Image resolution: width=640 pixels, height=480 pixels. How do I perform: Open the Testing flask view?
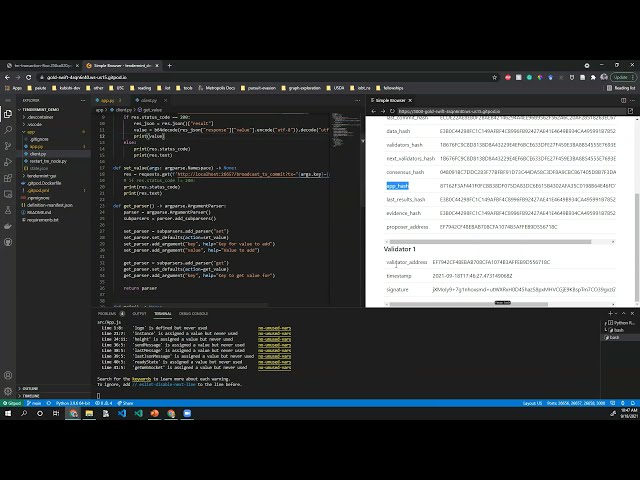pyautogui.click(x=8, y=210)
